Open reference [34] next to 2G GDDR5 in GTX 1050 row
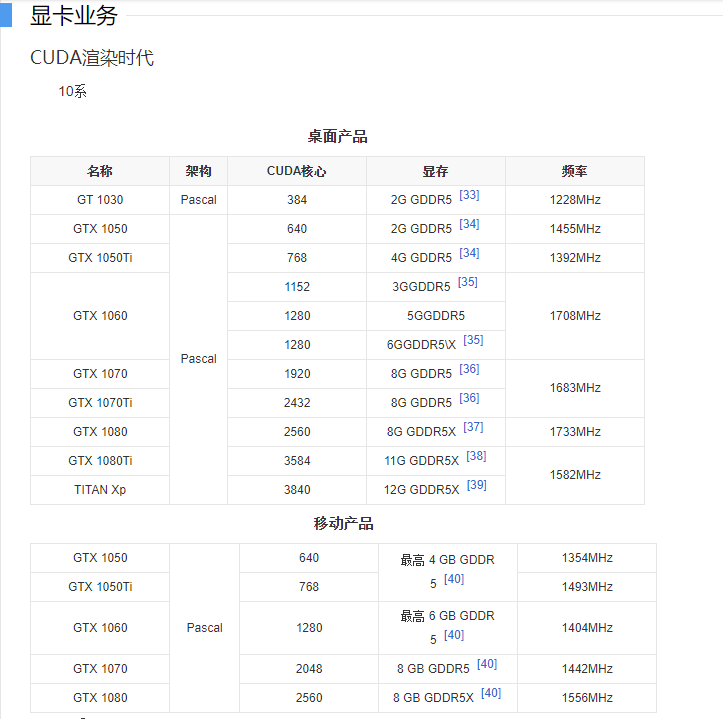The image size is (723, 719). click(469, 224)
